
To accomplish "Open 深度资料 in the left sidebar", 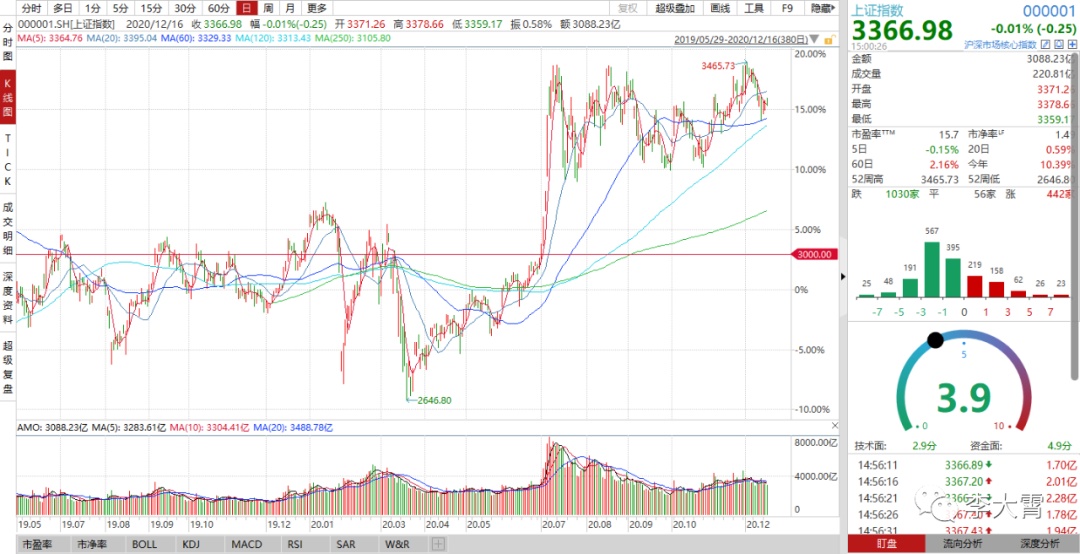I will tap(8, 300).
